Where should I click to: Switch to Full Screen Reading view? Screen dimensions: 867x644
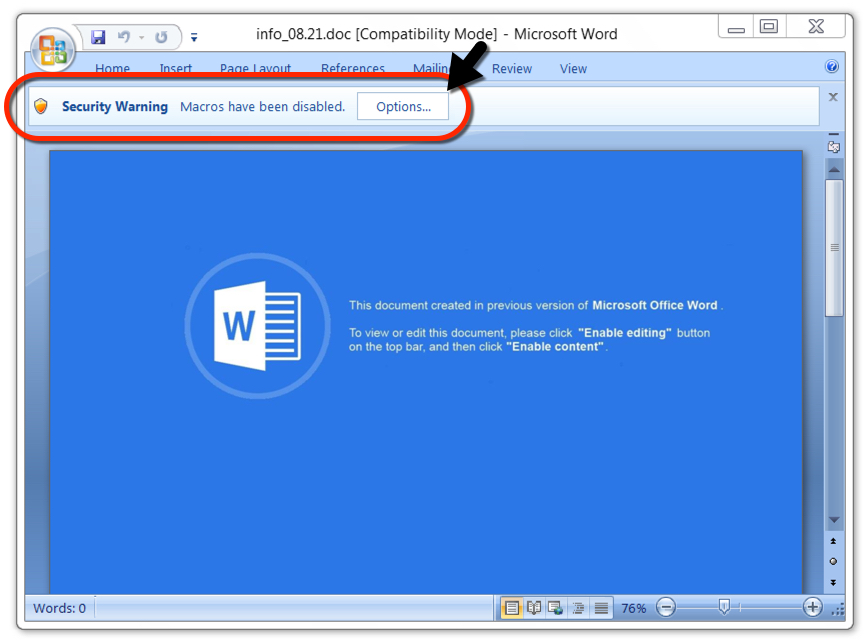pyautogui.click(x=534, y=609)
